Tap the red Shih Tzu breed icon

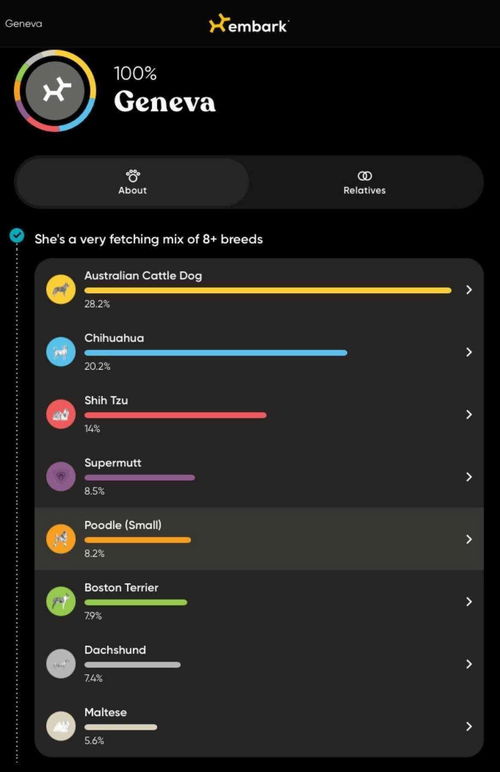61,414
